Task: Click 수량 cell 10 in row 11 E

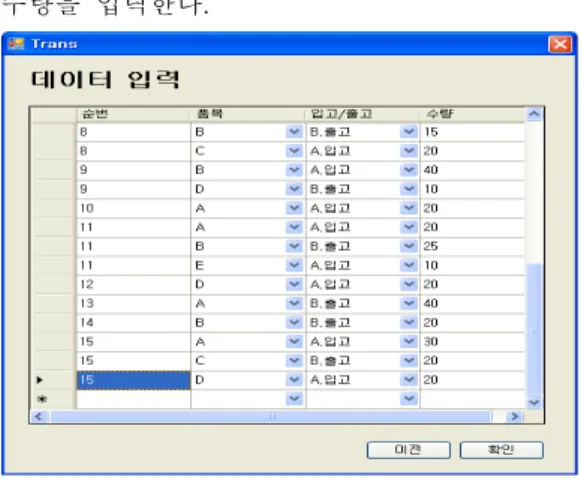Action: click(472, 265)
